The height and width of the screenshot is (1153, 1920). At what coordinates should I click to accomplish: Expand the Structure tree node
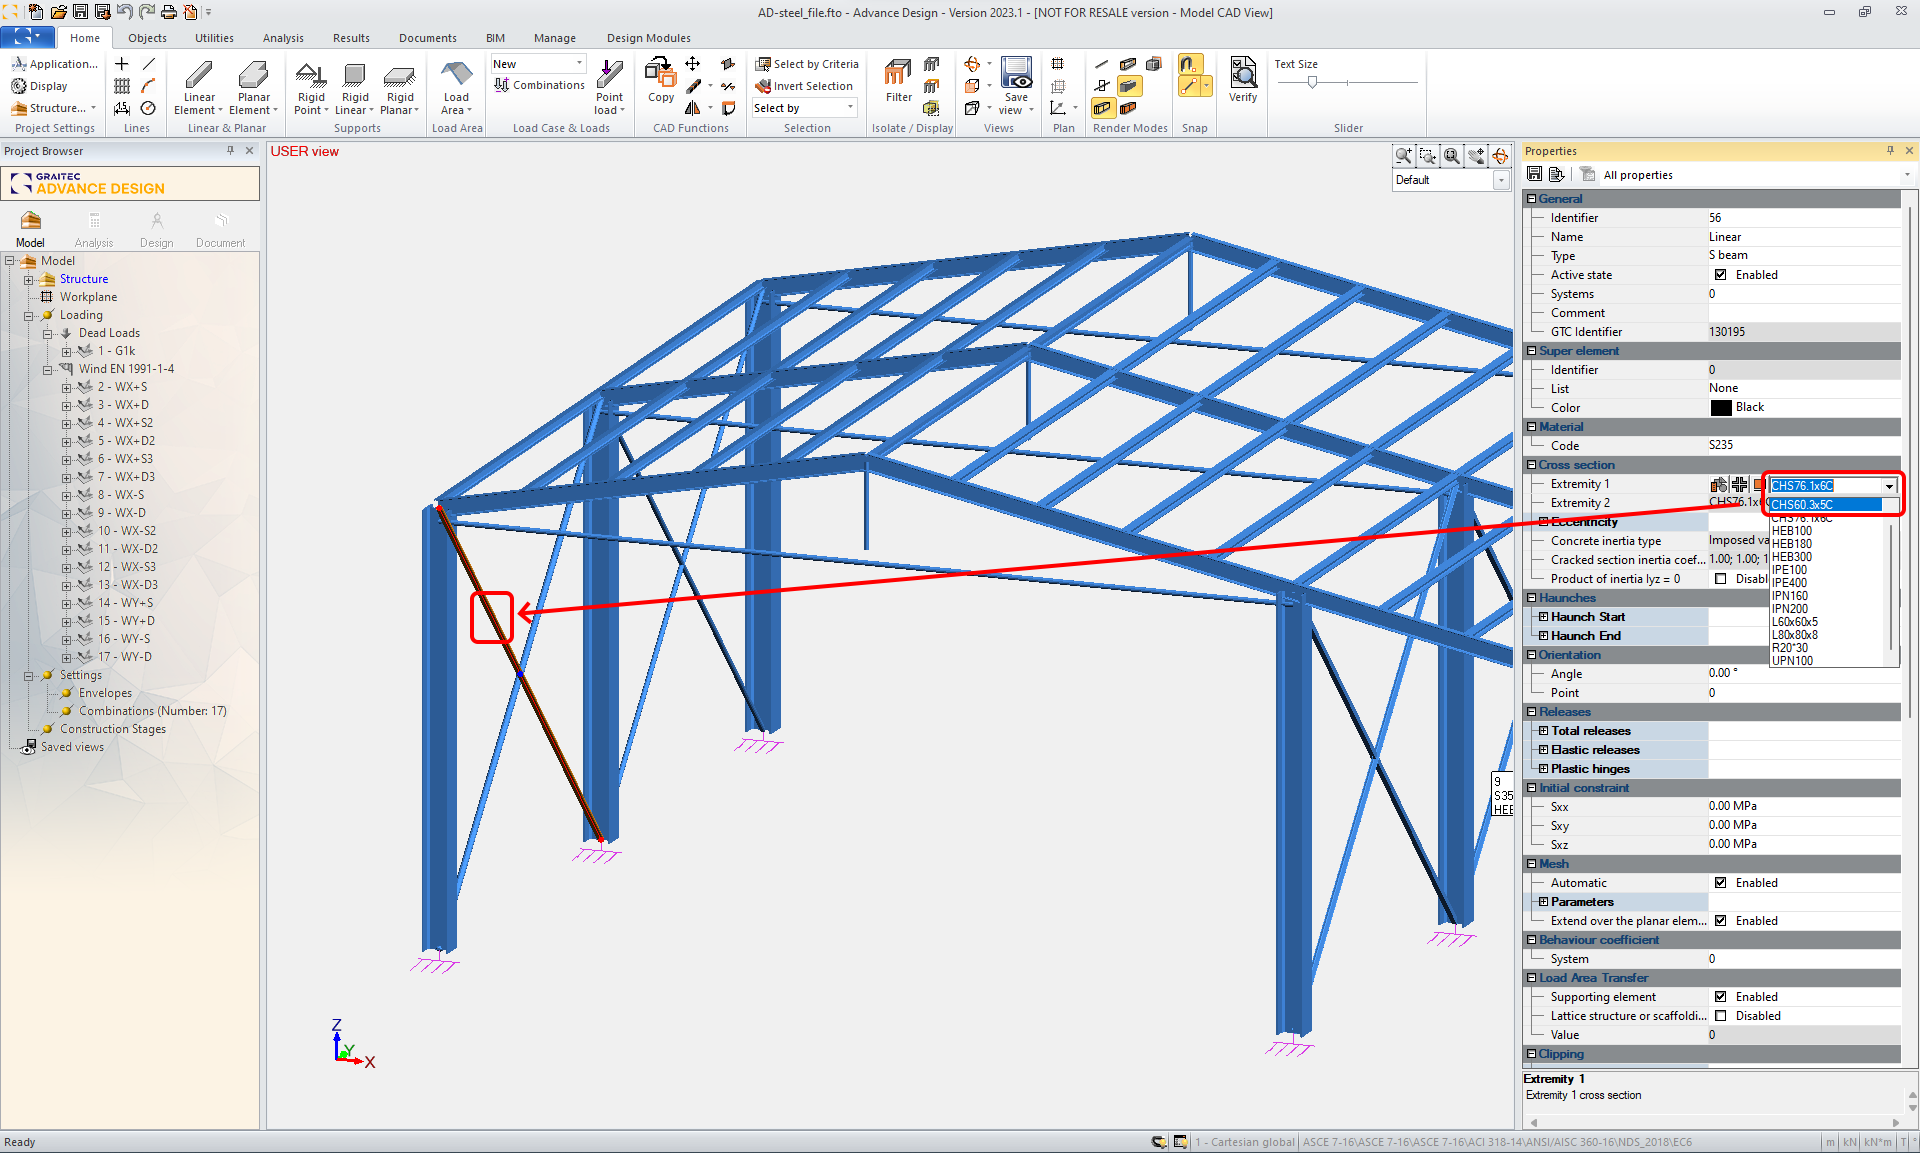(29, 280)
